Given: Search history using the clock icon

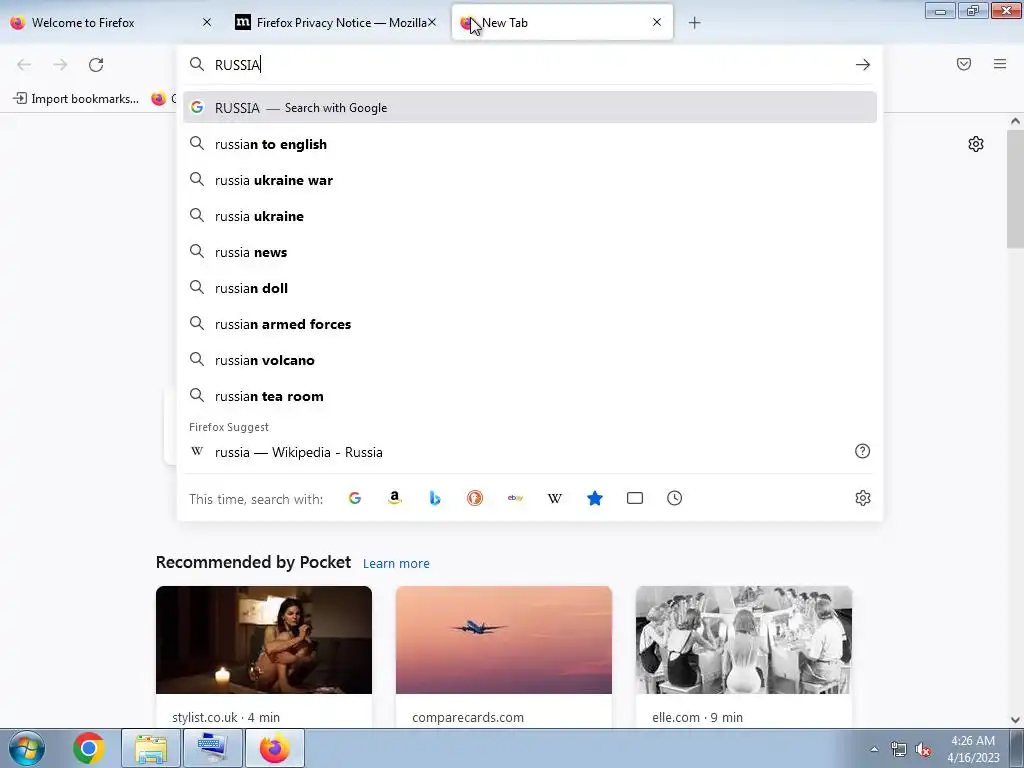Looking at the screenshot, I should [x=675, y=498].
